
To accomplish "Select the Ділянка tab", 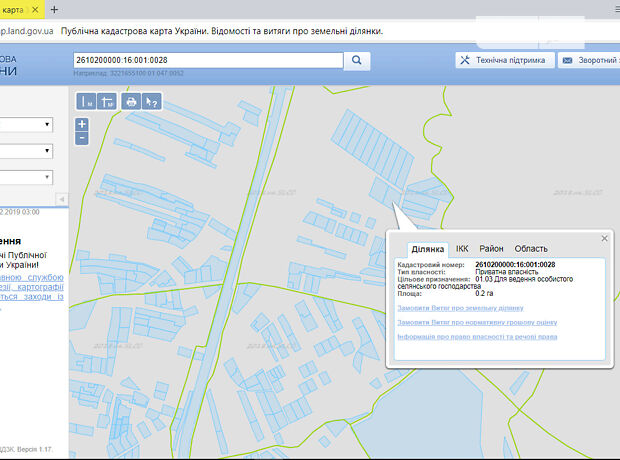I will [428, 249].
